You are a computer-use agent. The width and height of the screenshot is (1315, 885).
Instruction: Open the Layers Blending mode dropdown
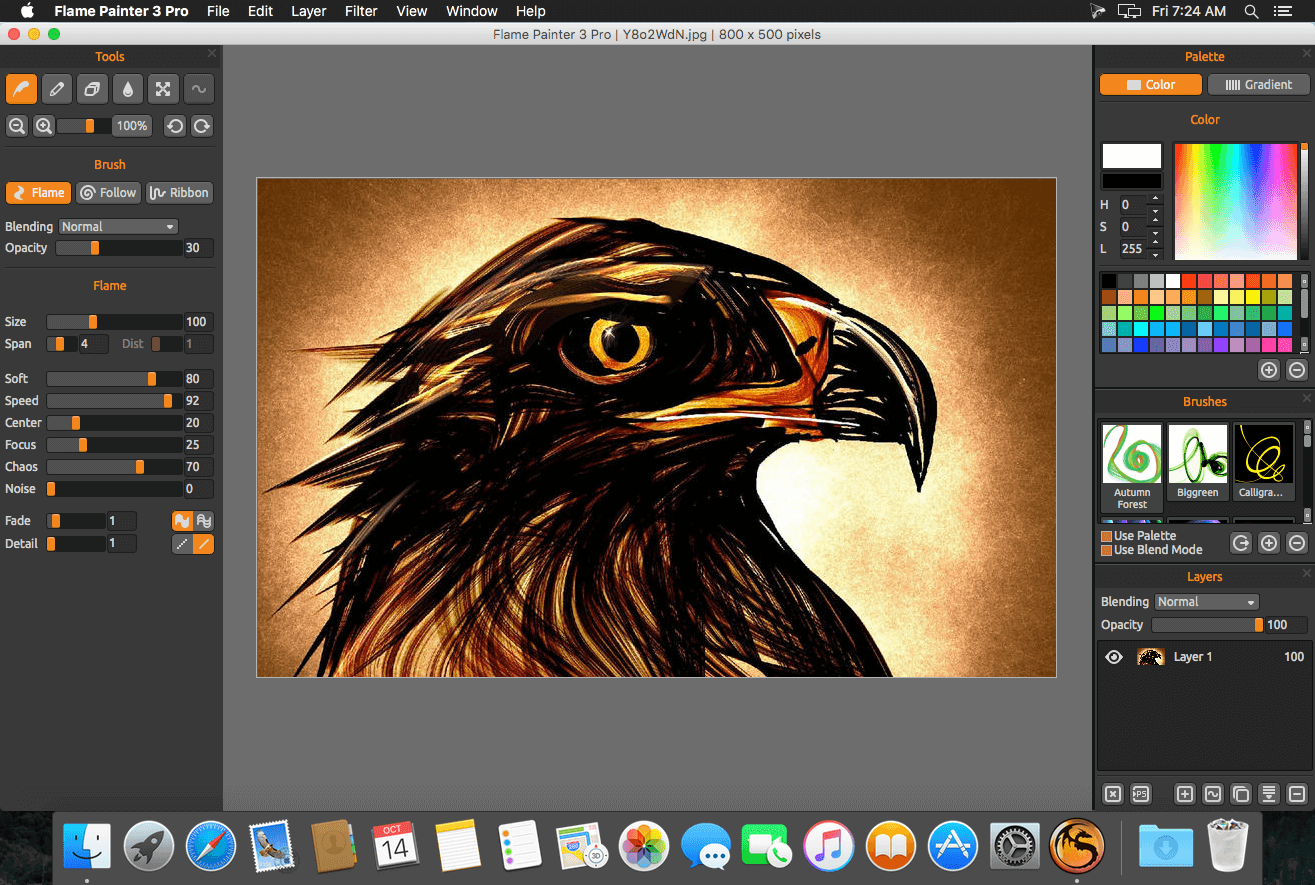[1207, 602]
